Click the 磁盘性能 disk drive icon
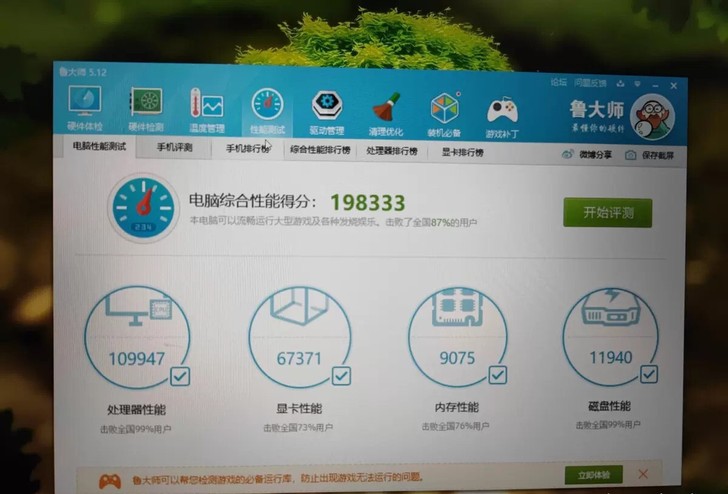This screenshot has height=494, width=728. [x=611, y=307]
